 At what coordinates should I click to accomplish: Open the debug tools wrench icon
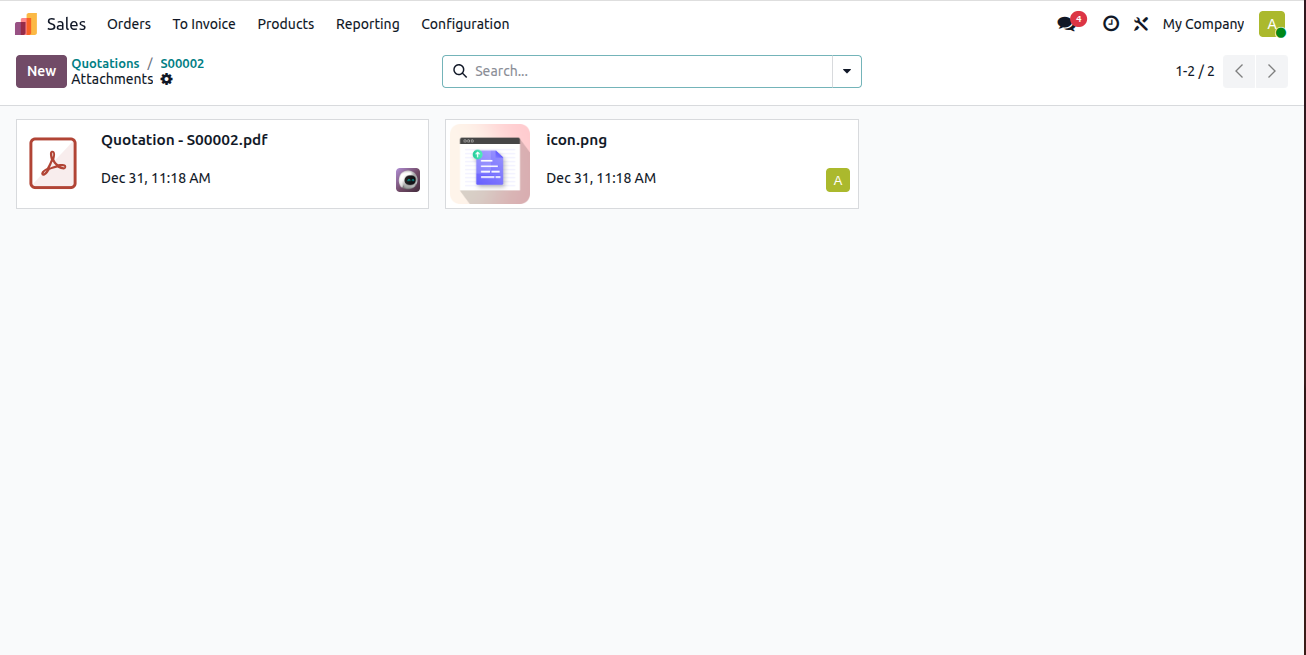1141,24
